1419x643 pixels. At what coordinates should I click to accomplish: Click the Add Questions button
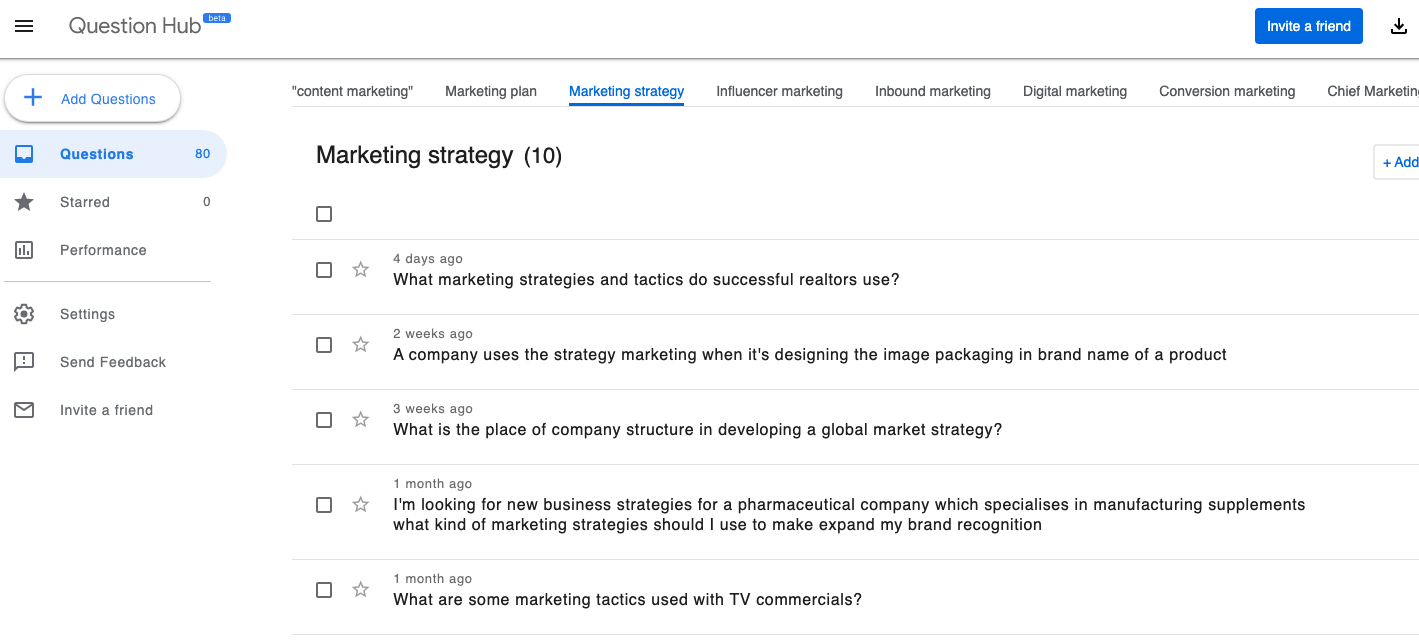click(x=93, y=98)
